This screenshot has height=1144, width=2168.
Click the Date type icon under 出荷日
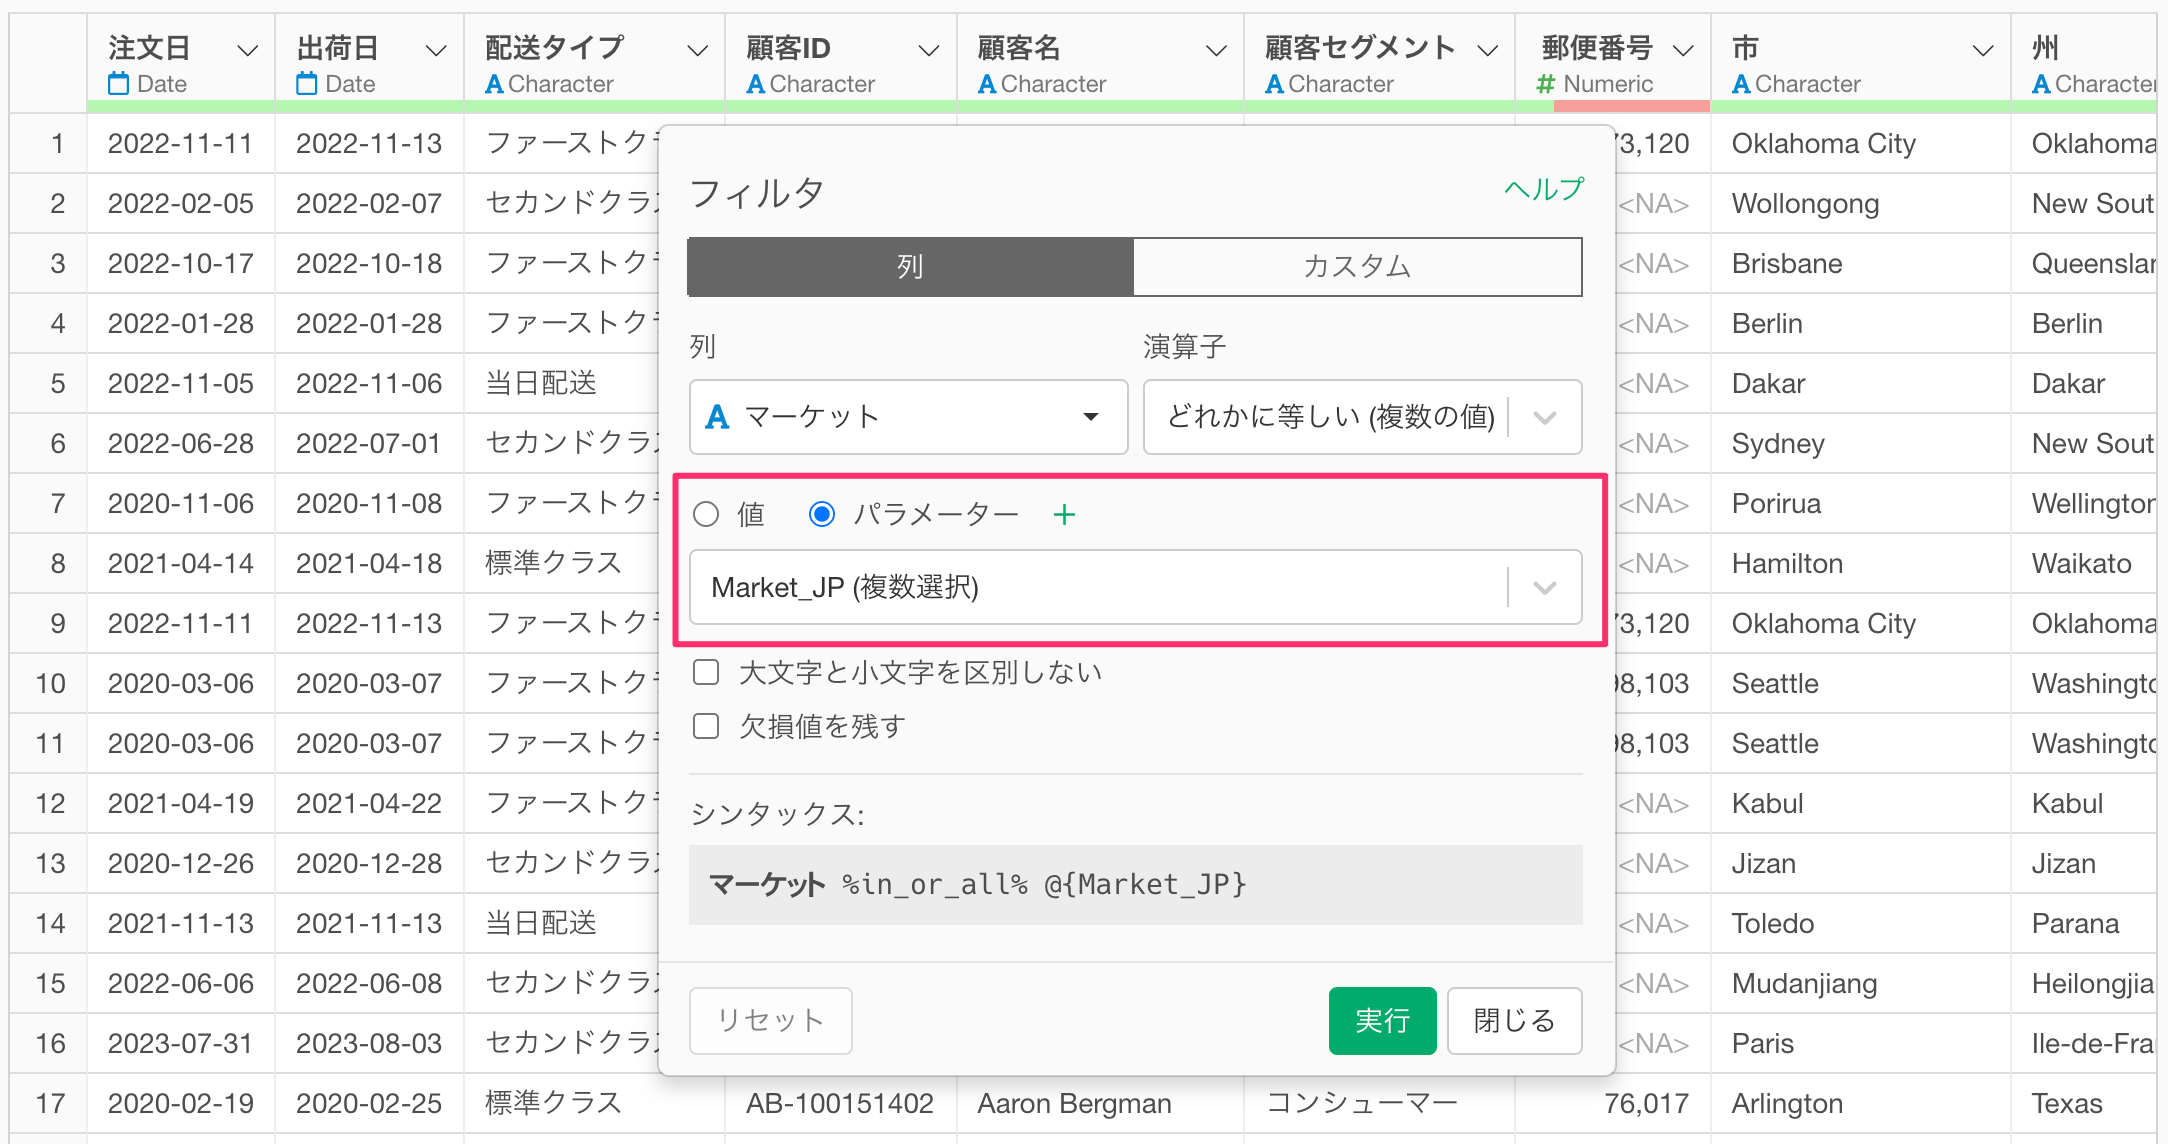307,84
